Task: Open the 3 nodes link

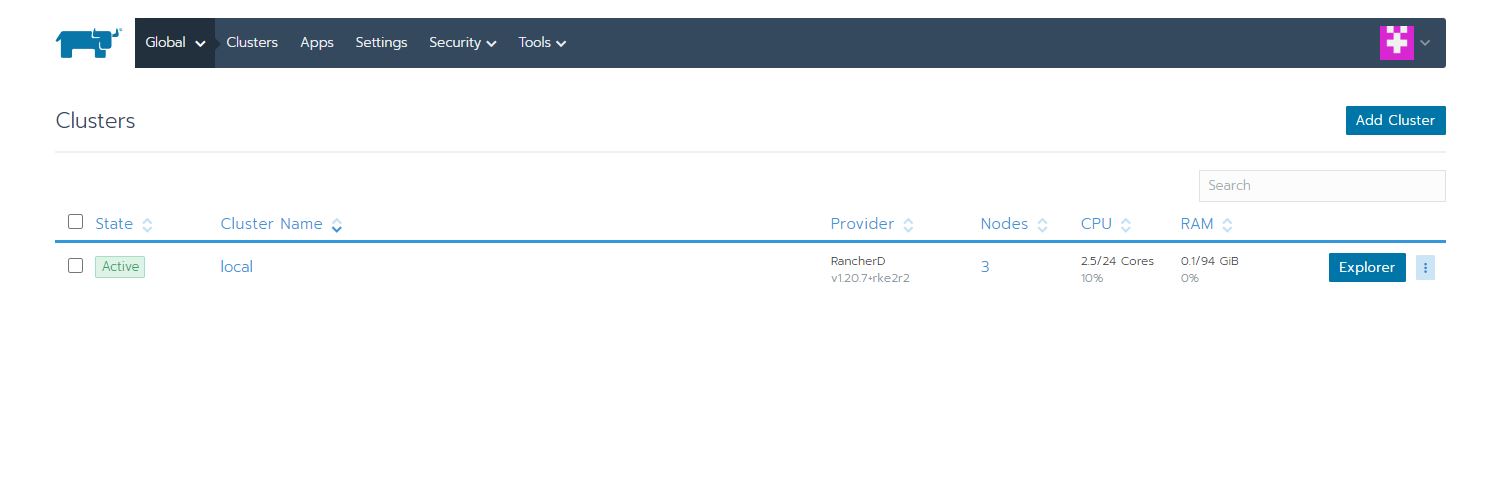Action: pyautogui.click(x=985, y=267)
